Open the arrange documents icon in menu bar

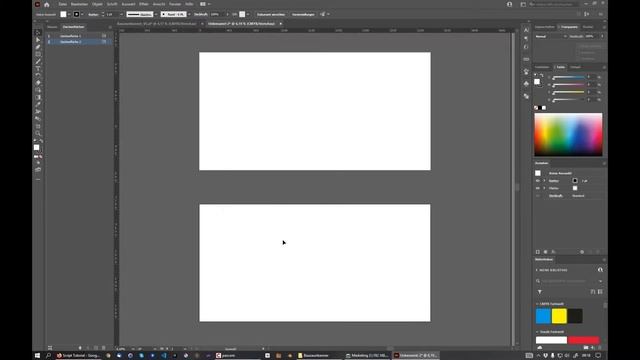click(204, 4)
